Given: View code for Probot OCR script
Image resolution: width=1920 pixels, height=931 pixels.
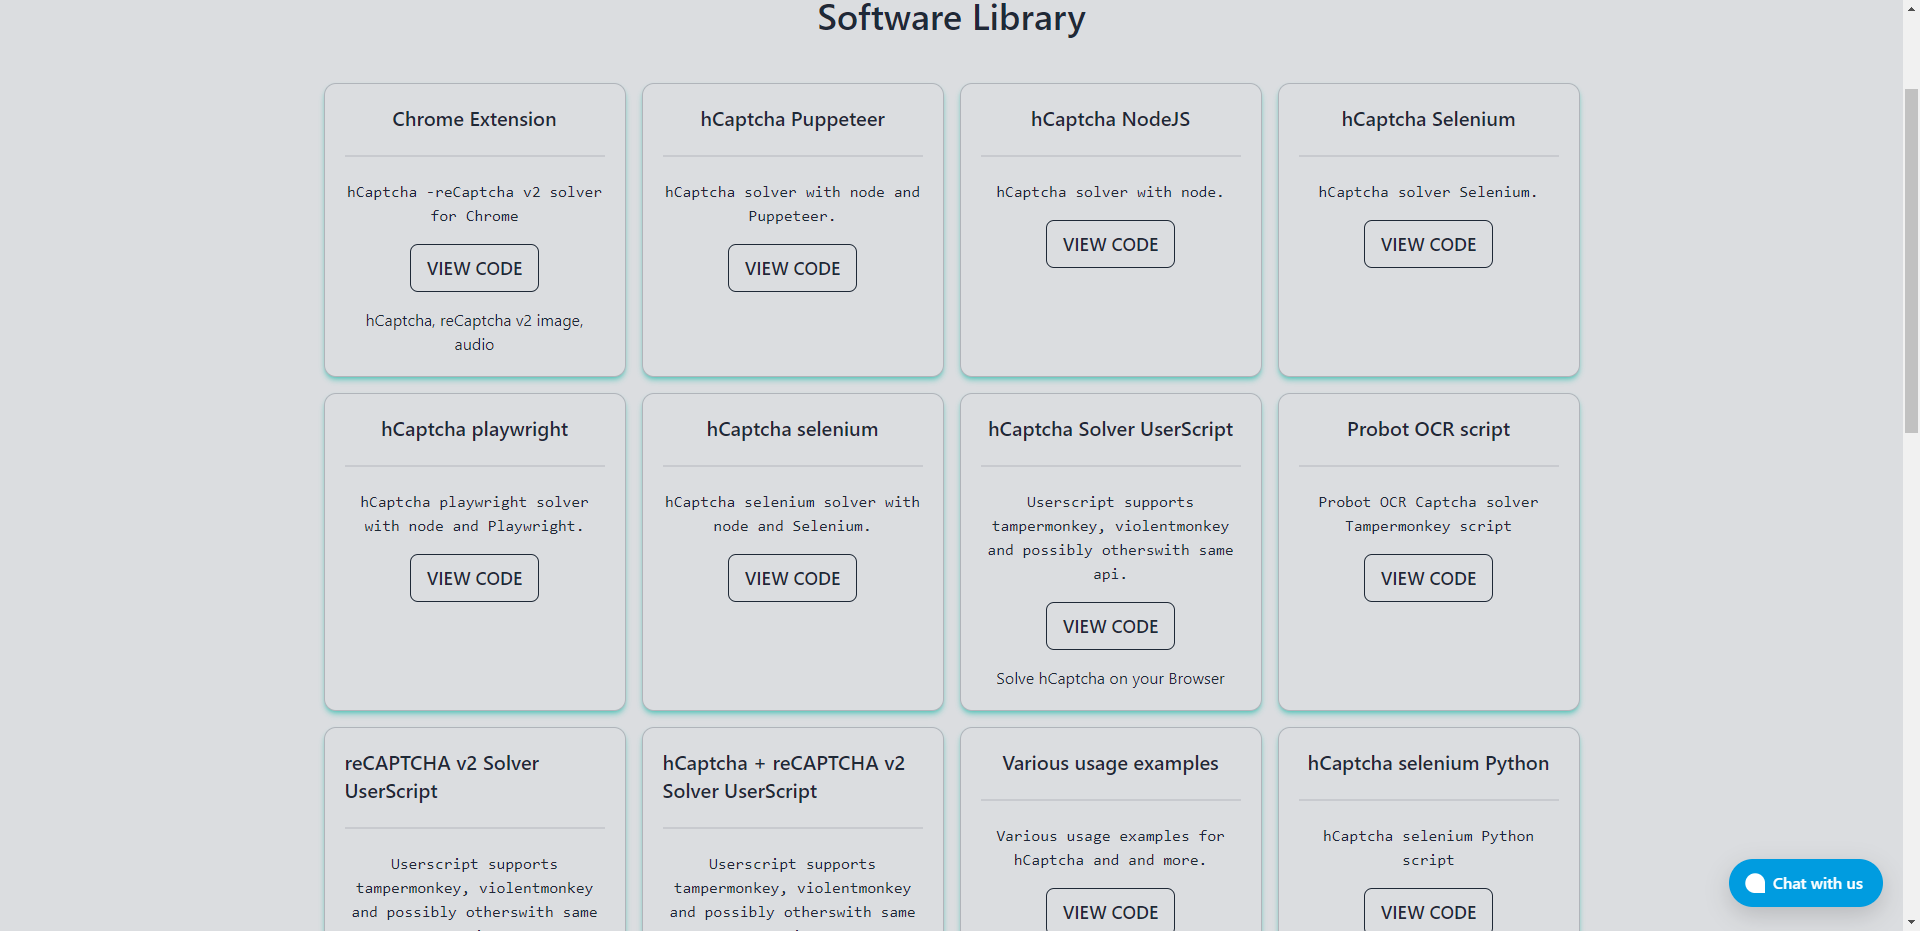Looking at the screenshot, I should coord(1428,578).
